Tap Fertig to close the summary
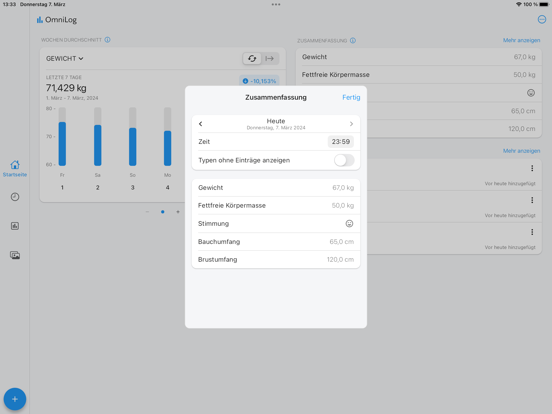This screenshot has height=414, width=552. (x=351, y=97)
